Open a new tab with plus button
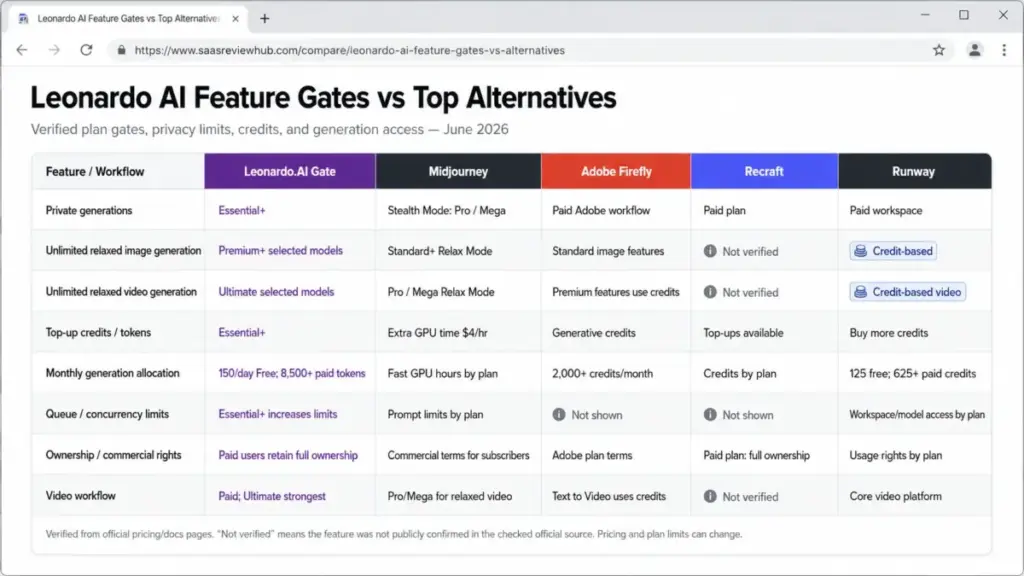The image size is (1024, 576). tap(264, 19)
